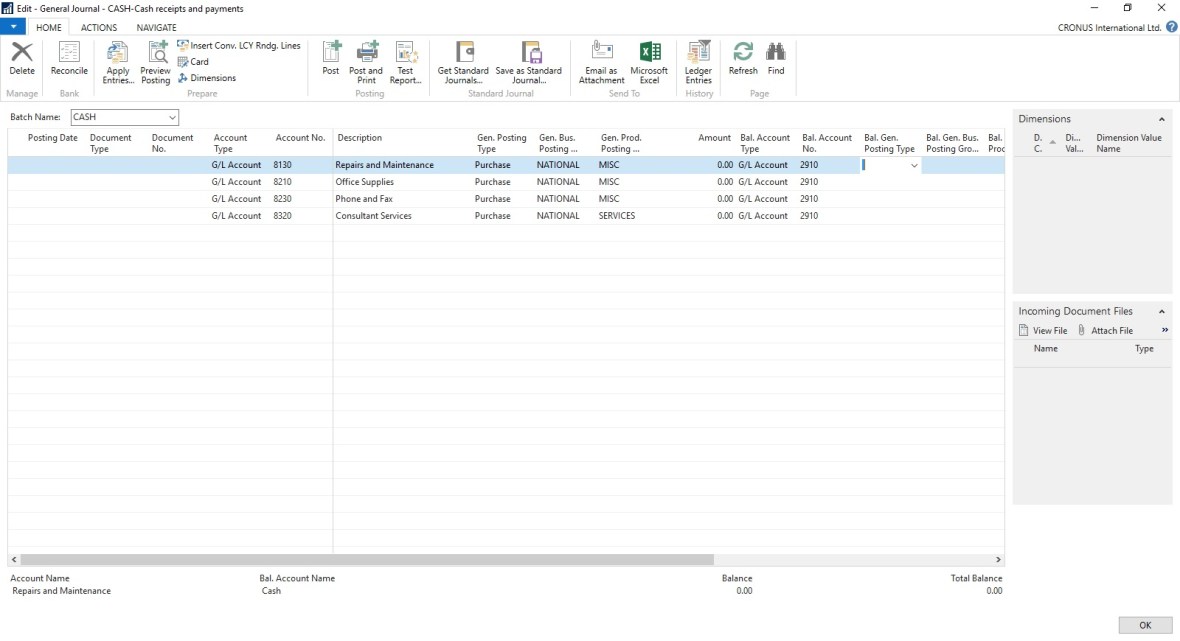The width and height of the screenshot is (1180, 641).
Task: Export to Microsoft Excel
Action: point(649,60)
